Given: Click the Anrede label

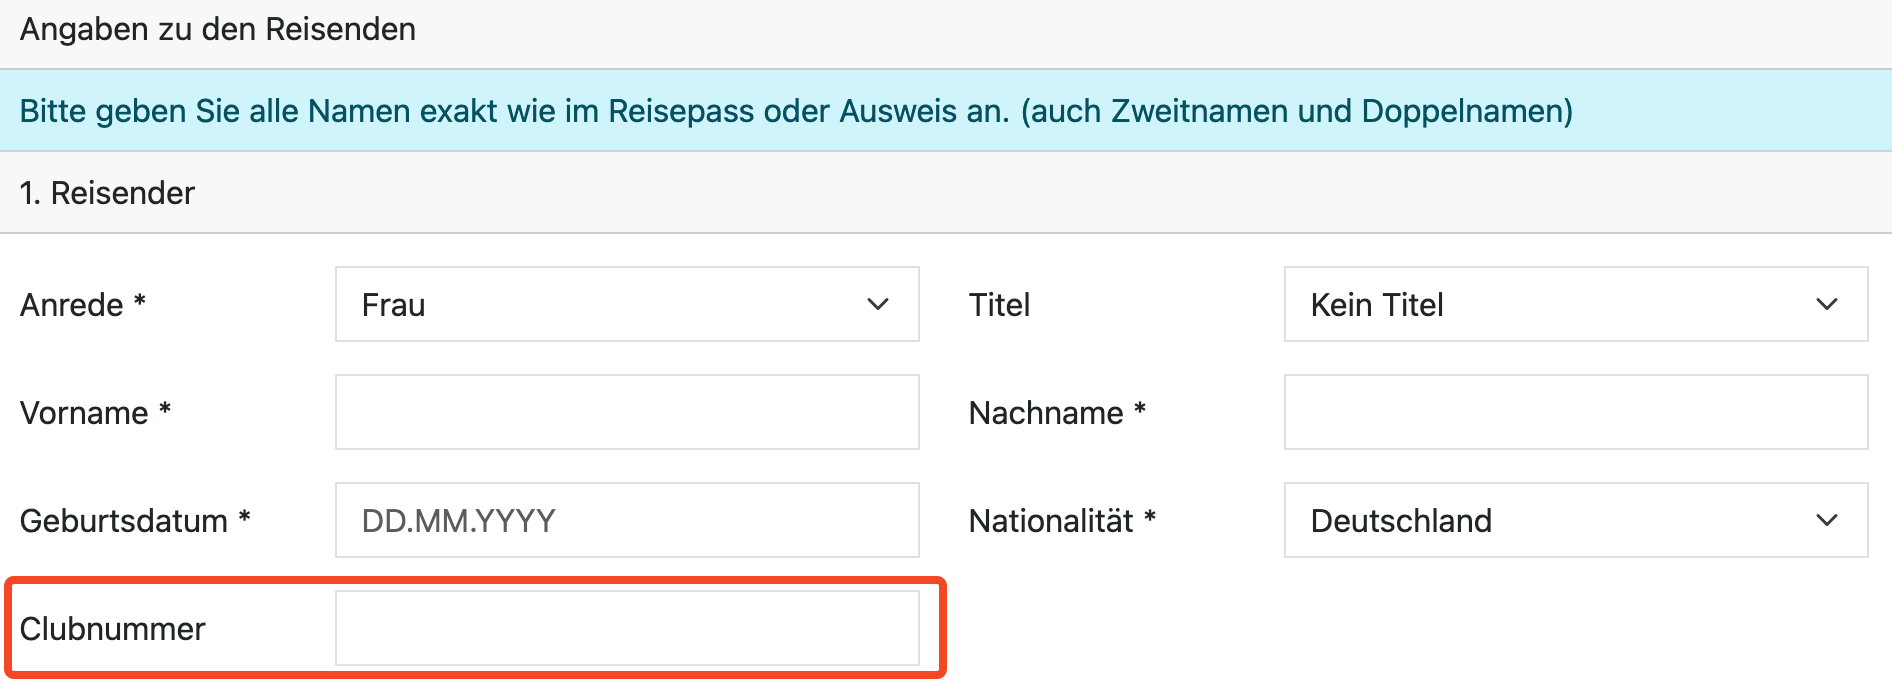Looking at the screenshot, I should pos(72,305).
